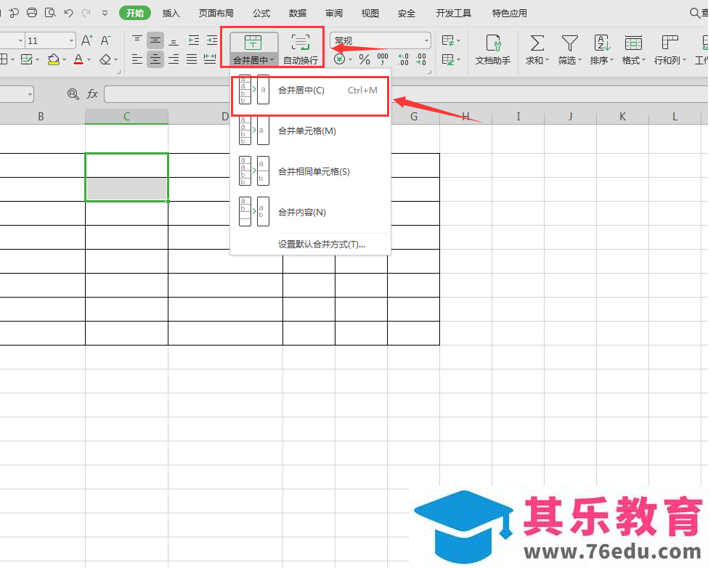Click the 合并居中 merge button
Image resolution: width=709 pixels, height=568 pixels.
(253, 49)
